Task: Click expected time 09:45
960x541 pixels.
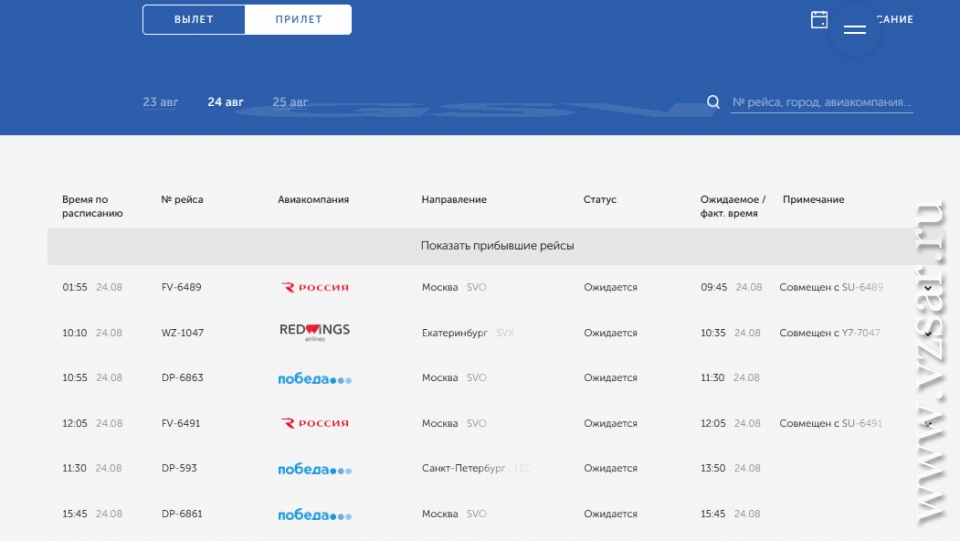Action: point(714,287)
